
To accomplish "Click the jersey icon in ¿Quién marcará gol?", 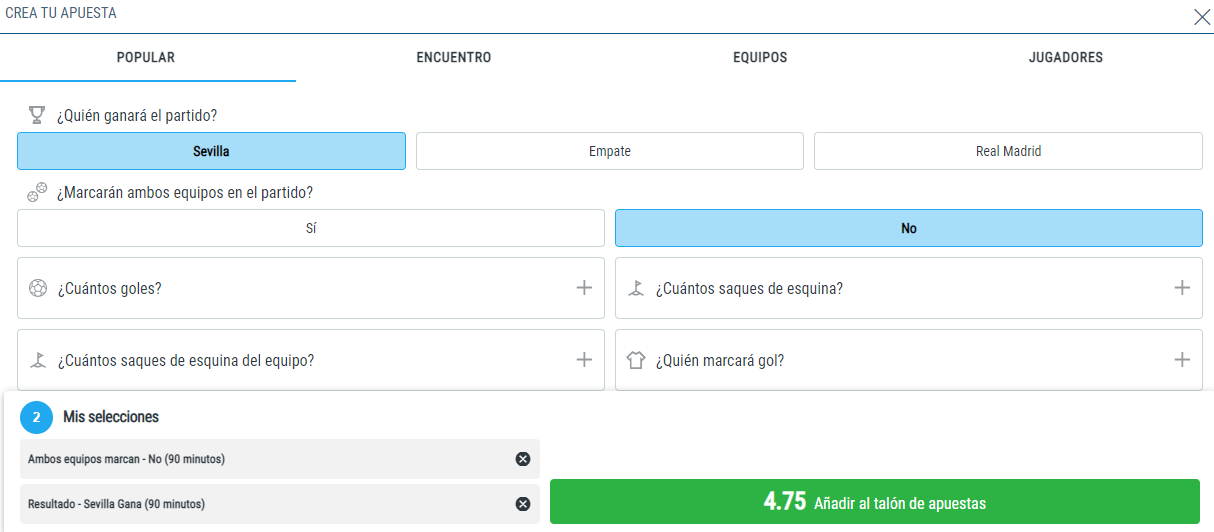I will click(x=636, y=360).
